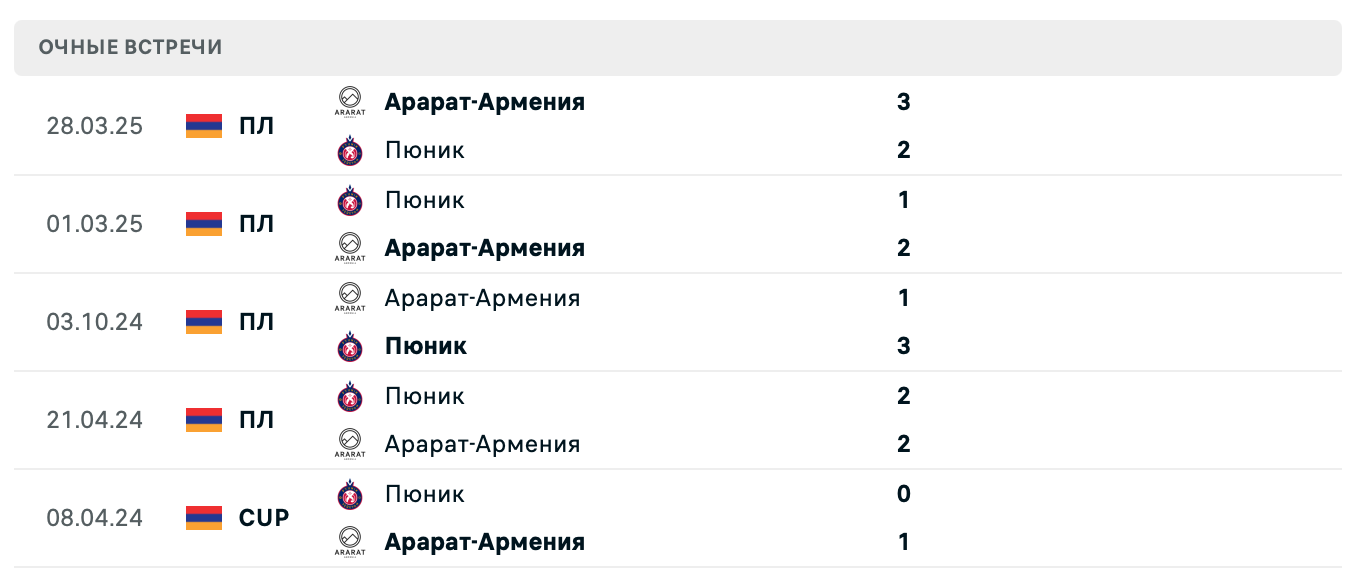1356x586 pixels.
Task: Open the Ararat-Armenia logo in the 01.03.25 match
Action: point(348,248)
